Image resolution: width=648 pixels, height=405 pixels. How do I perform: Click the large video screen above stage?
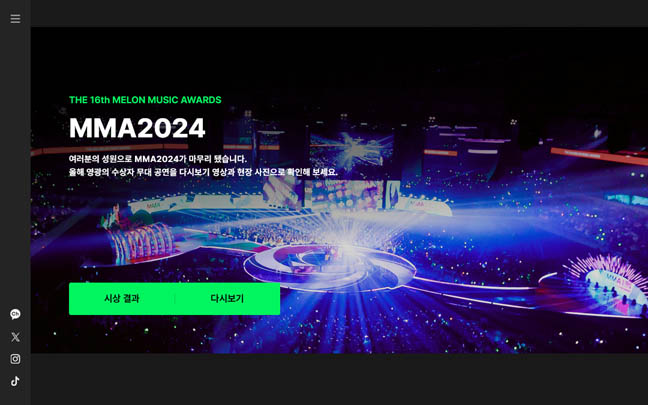click(350, 150)
